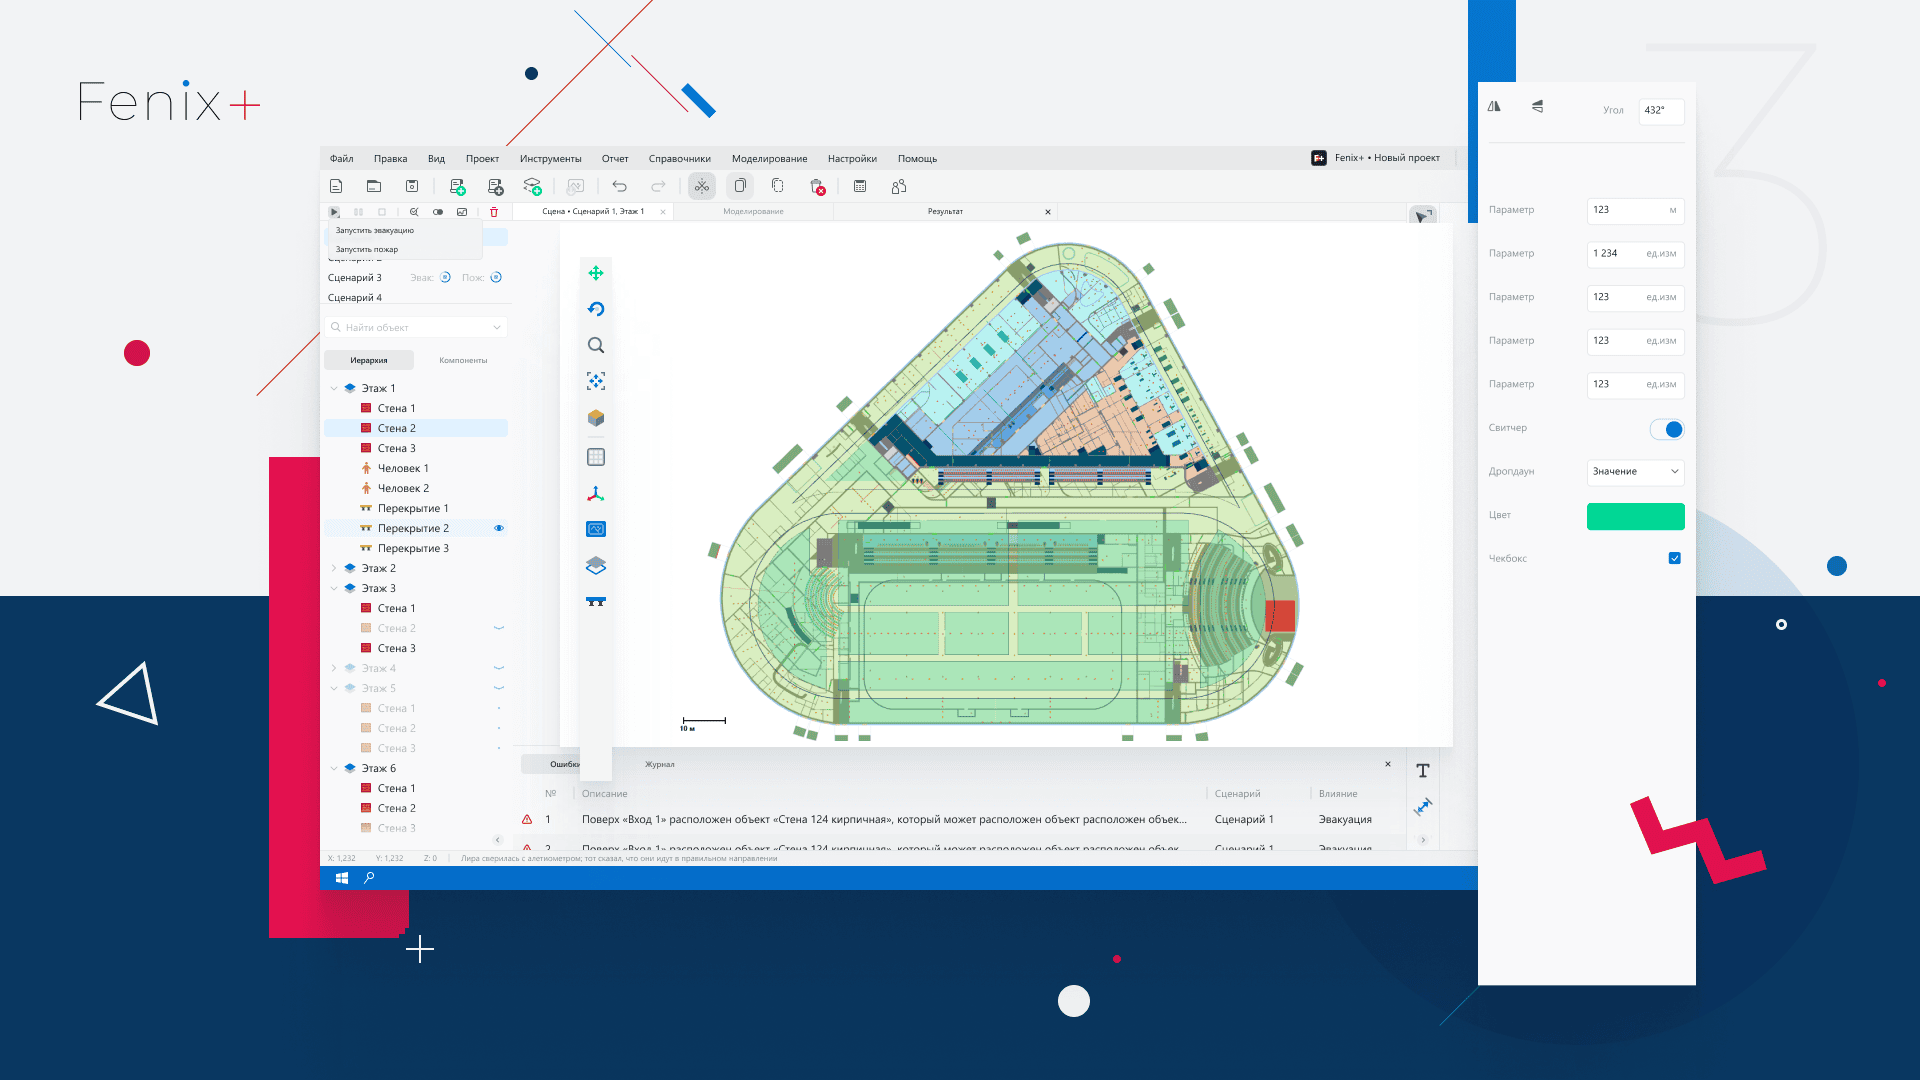Click the new document toolbar icon
This screenshot has width=1920, height=1080.
point(336,186)
